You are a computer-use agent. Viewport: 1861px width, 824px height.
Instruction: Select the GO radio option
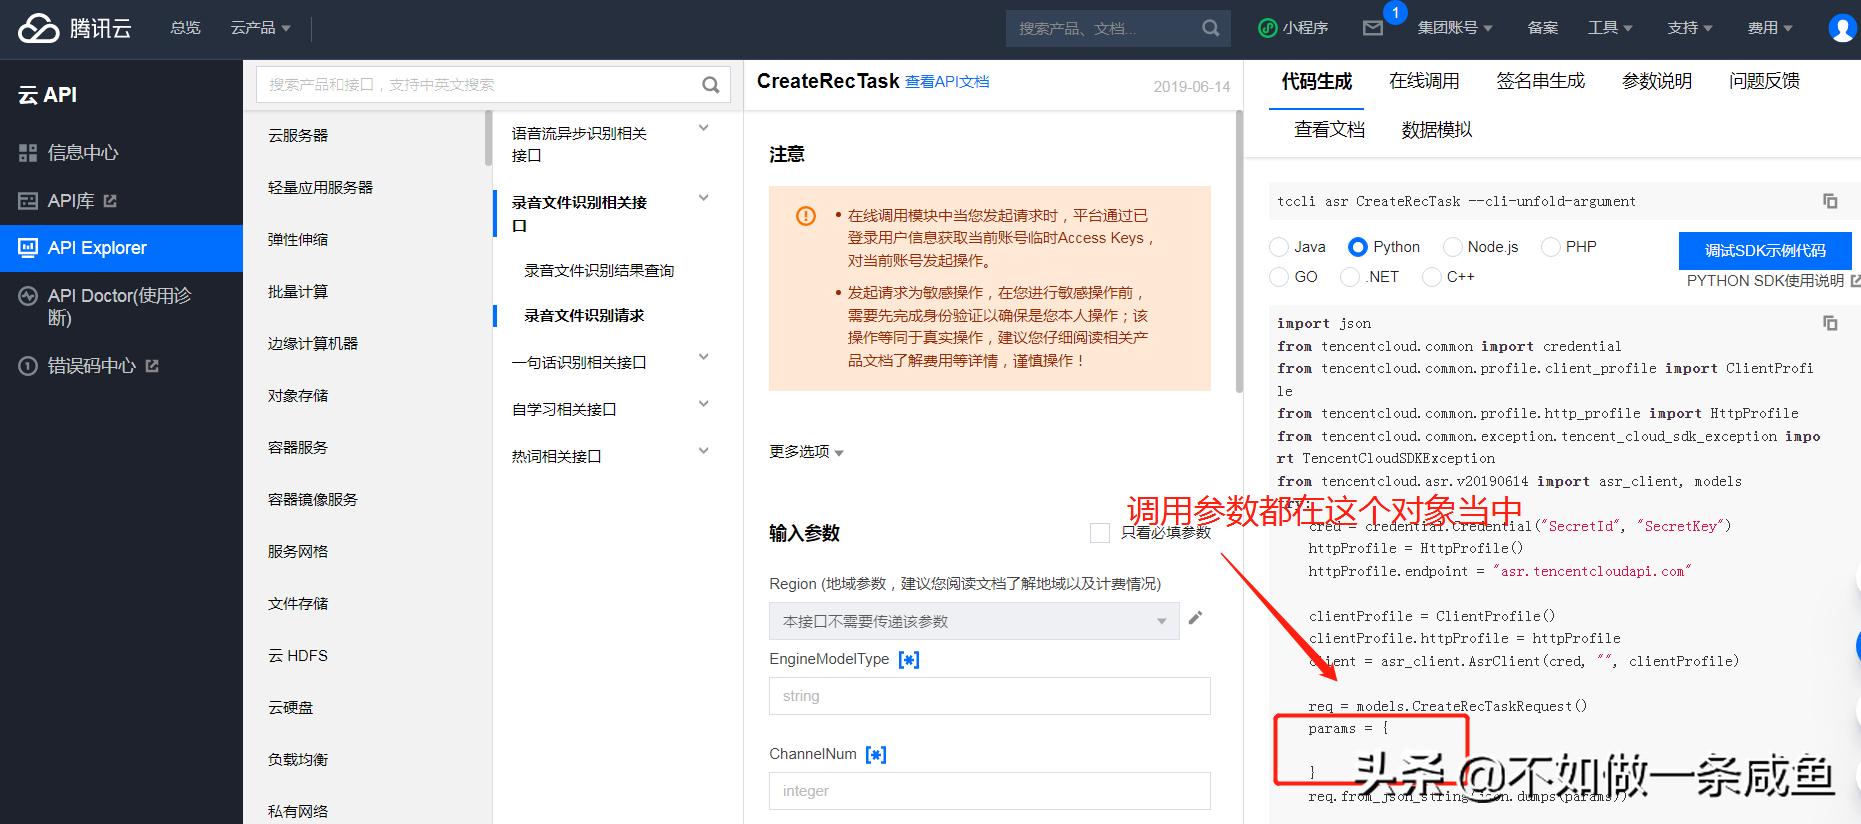pyautogui.click(x=1279, y=277)
